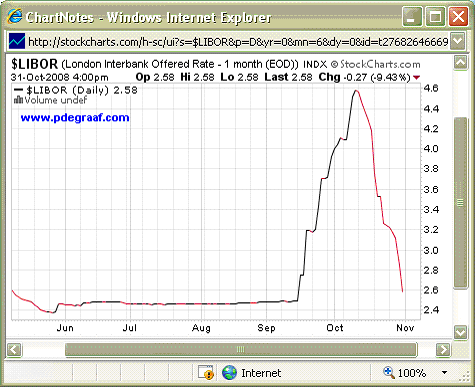The height and width of the screenshot is (389, 475).
Task: Click the 'Lo 2.58' value
Action: pos(239,77)
